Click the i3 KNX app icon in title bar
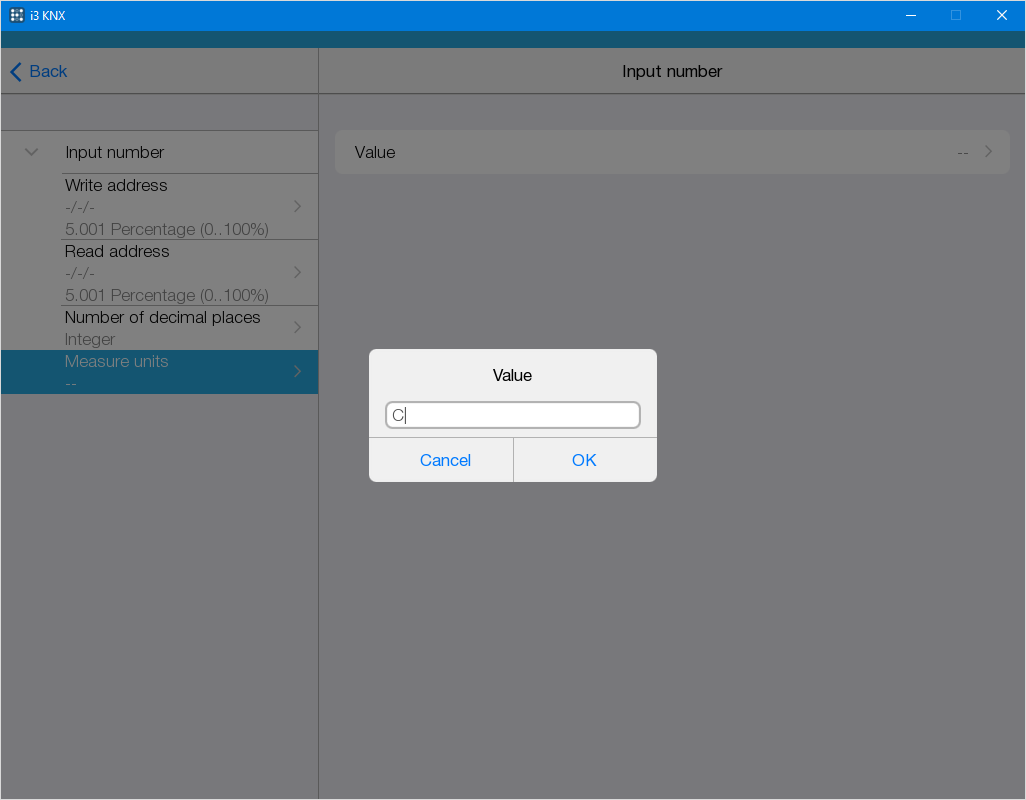 pos(17,15)
